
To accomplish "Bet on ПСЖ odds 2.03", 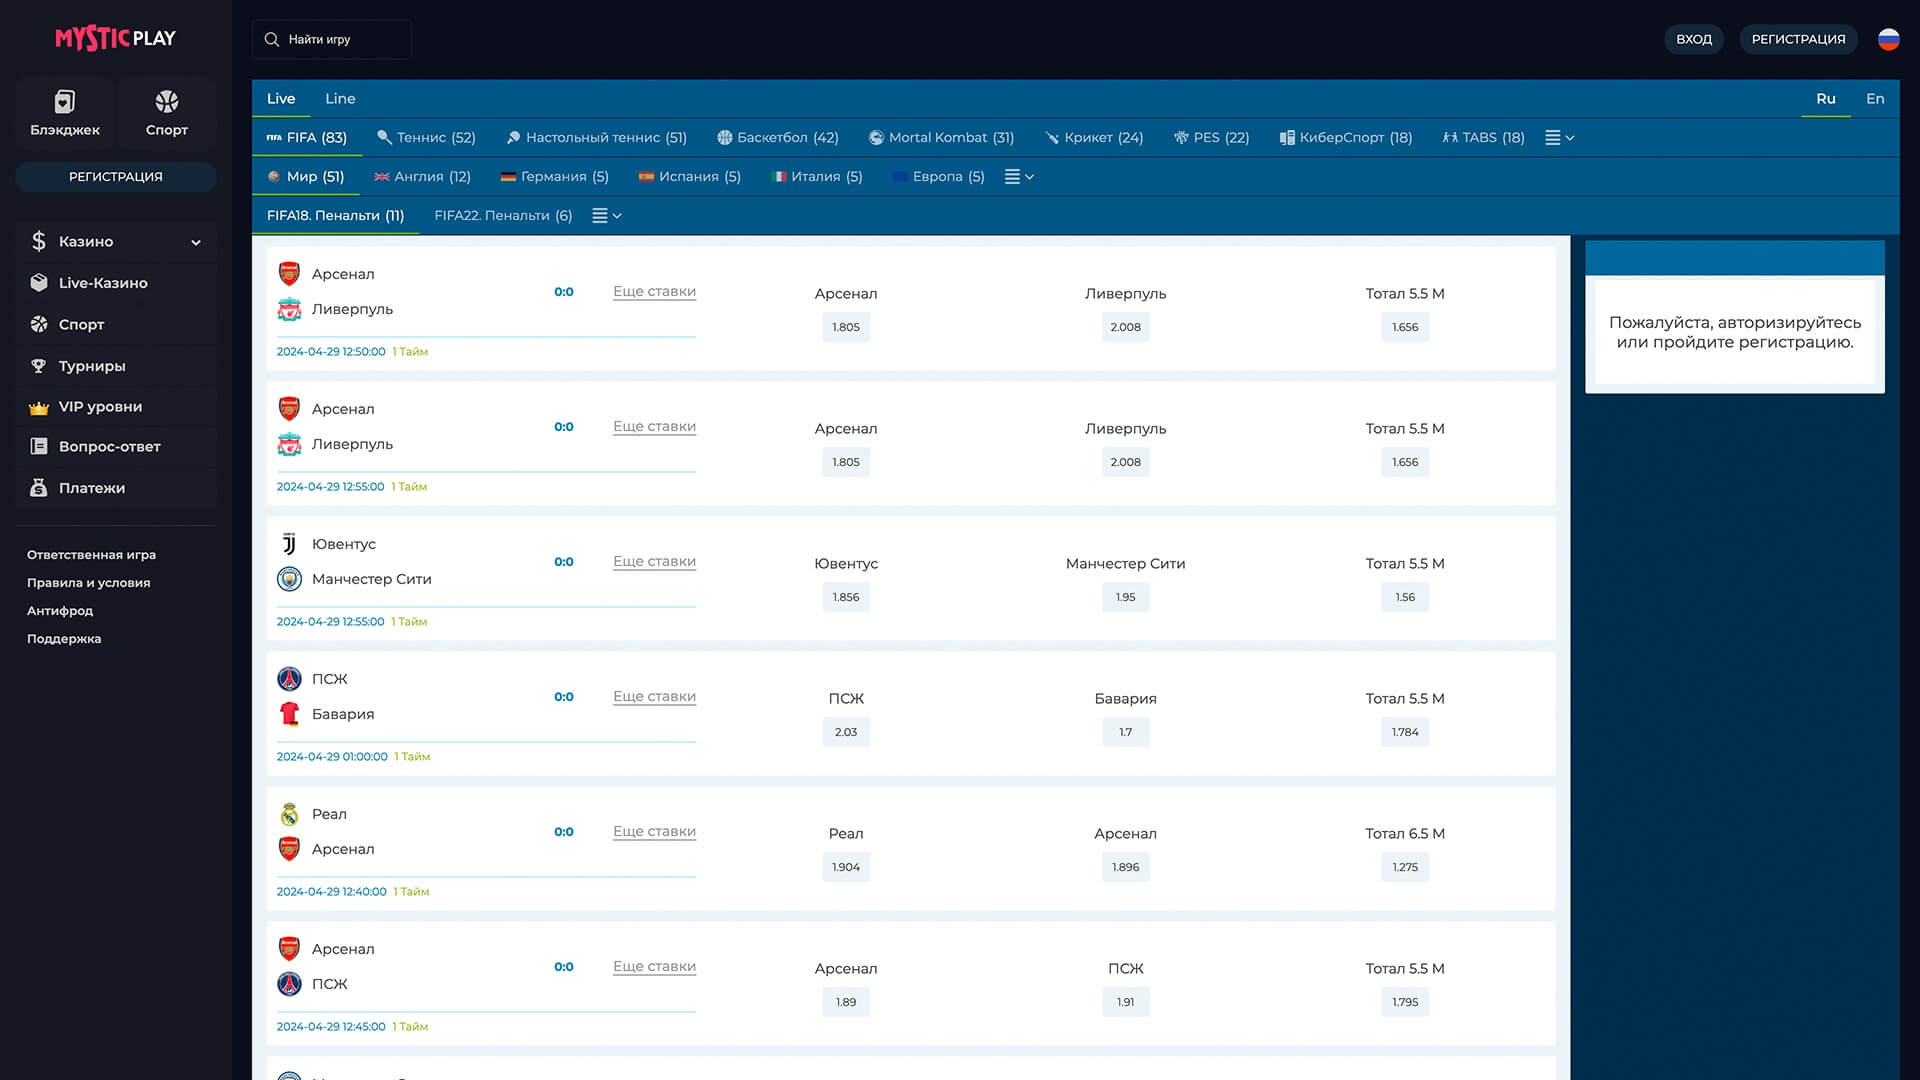I will click(x=846, y=732).
